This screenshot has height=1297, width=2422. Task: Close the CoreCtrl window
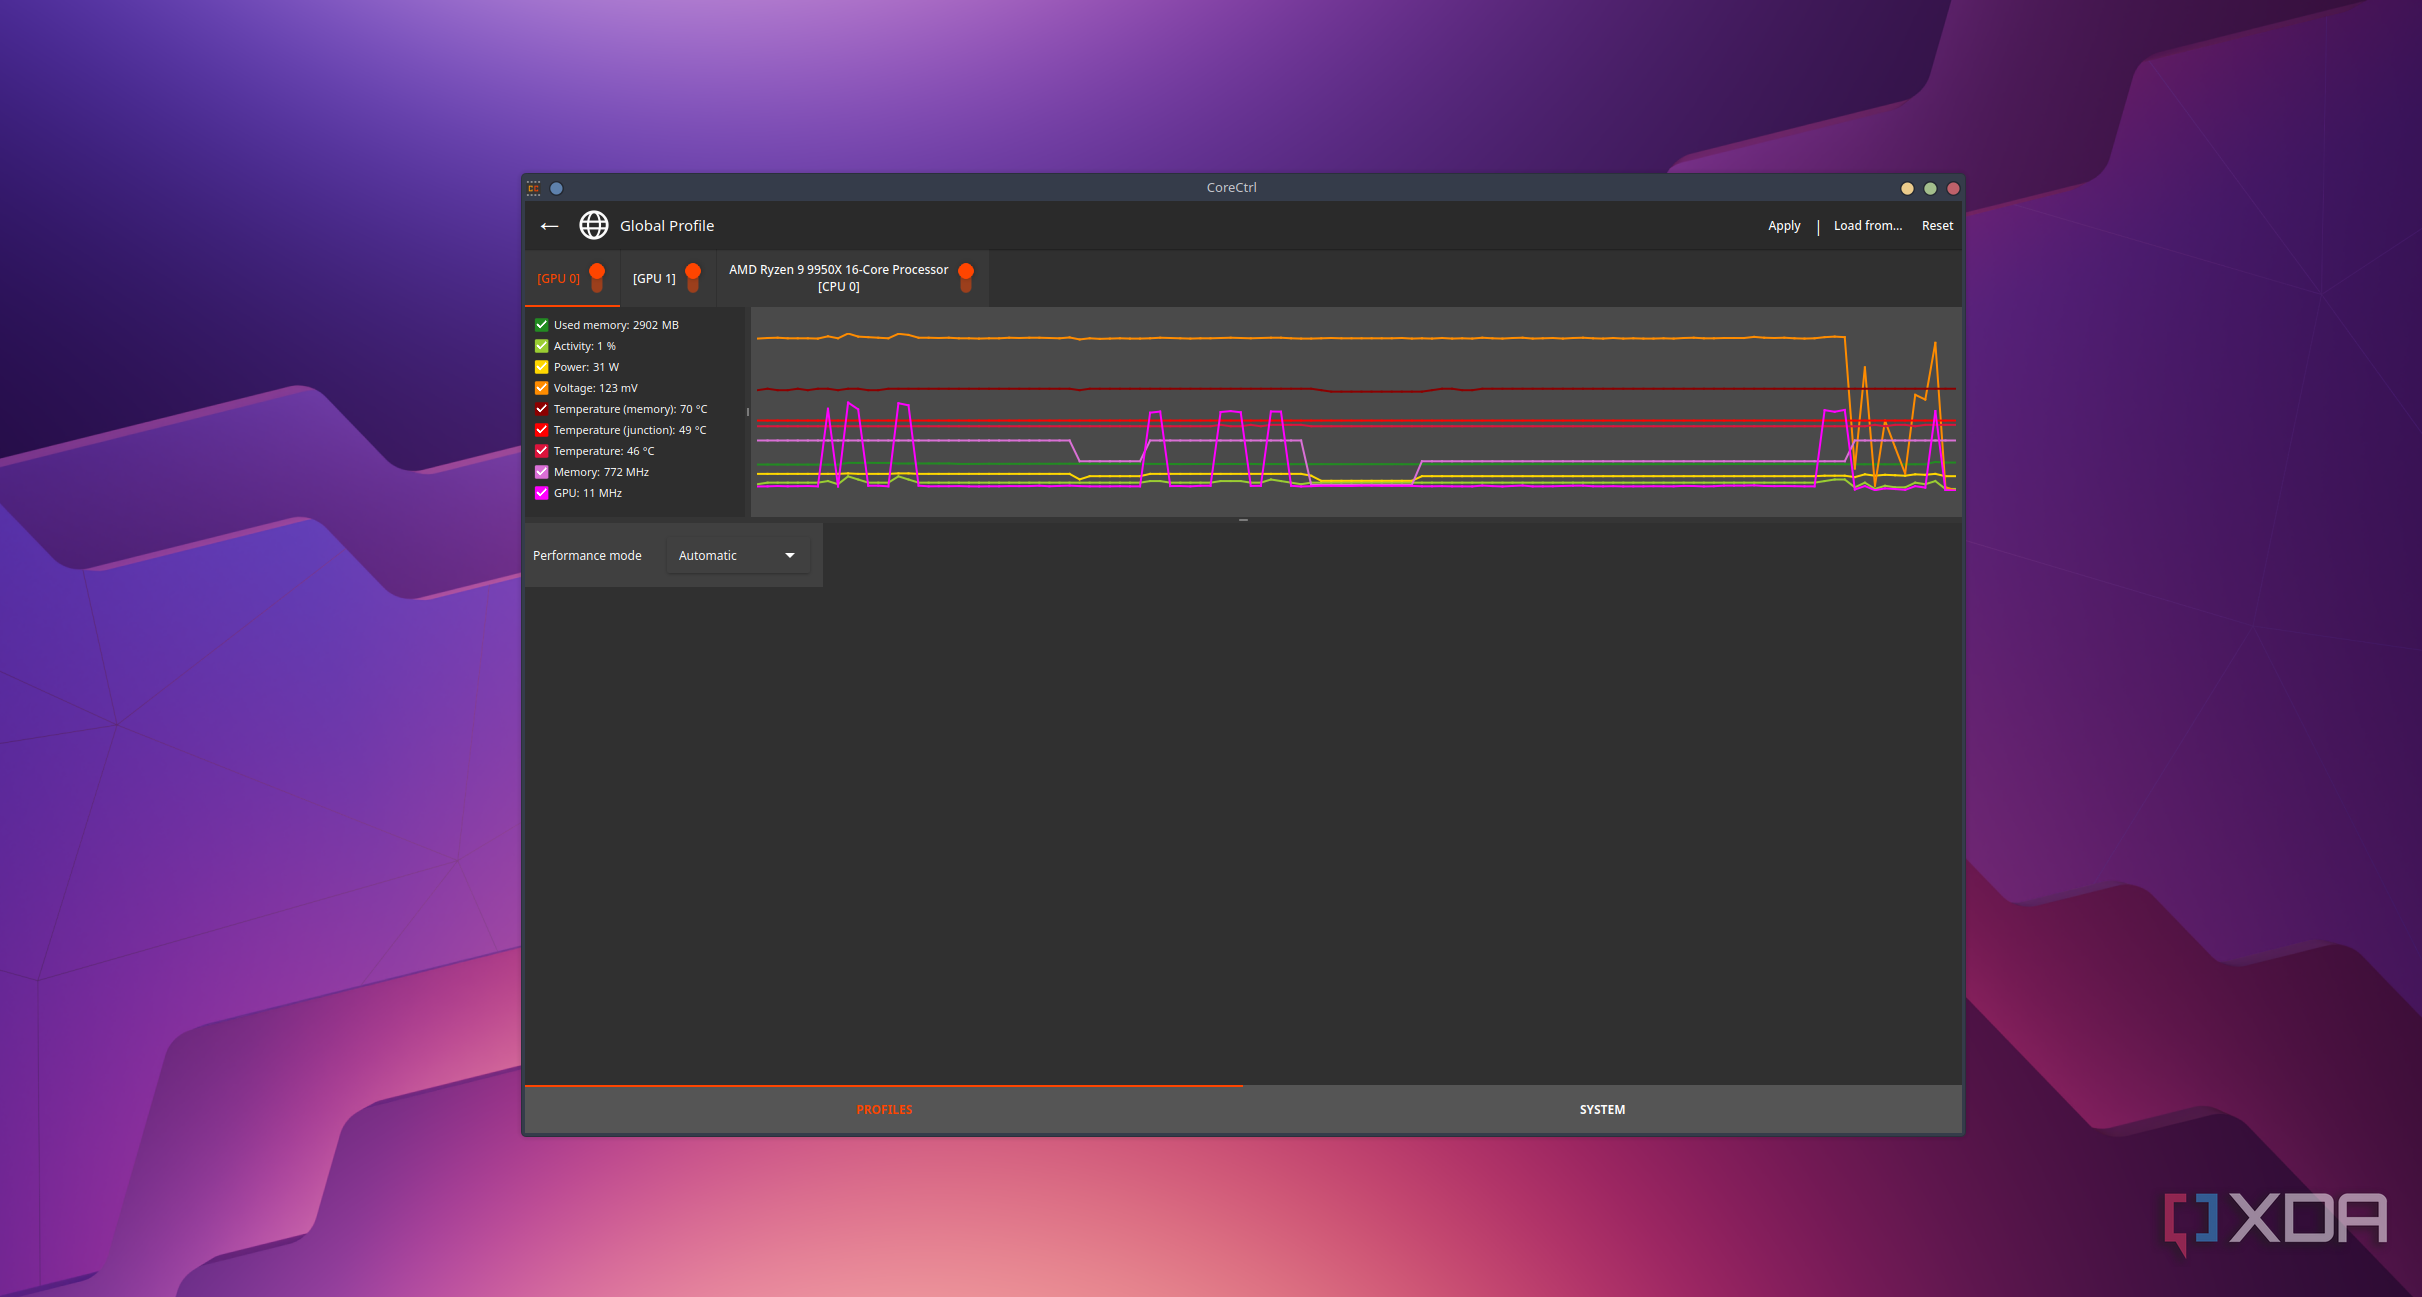[x=1953, y=188]
